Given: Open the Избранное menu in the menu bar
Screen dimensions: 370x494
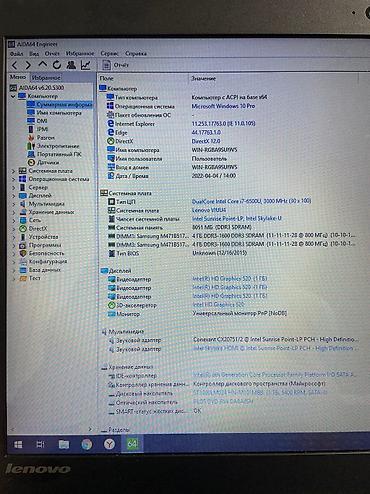Looking at the screenshot, I should tap(80, 53).
